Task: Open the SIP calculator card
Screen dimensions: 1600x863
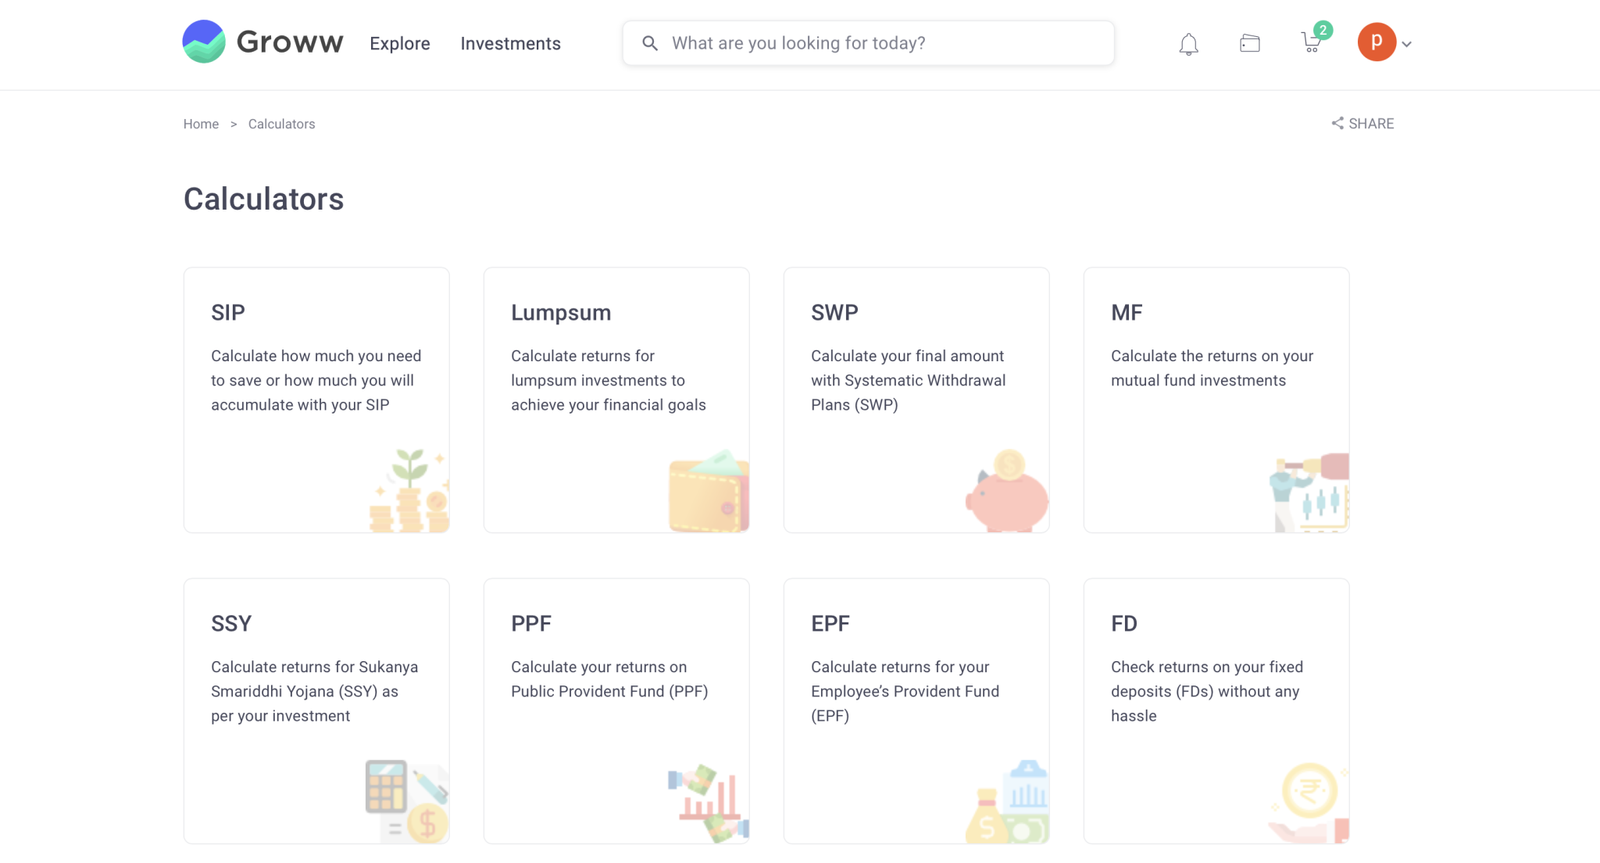Action: point(316,399)
